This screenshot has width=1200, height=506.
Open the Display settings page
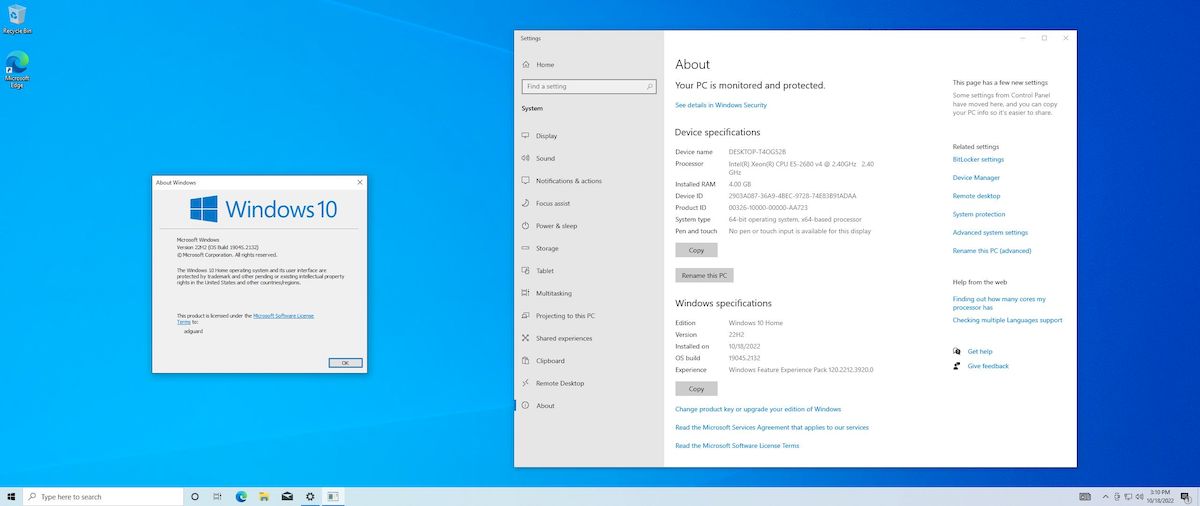546,136
